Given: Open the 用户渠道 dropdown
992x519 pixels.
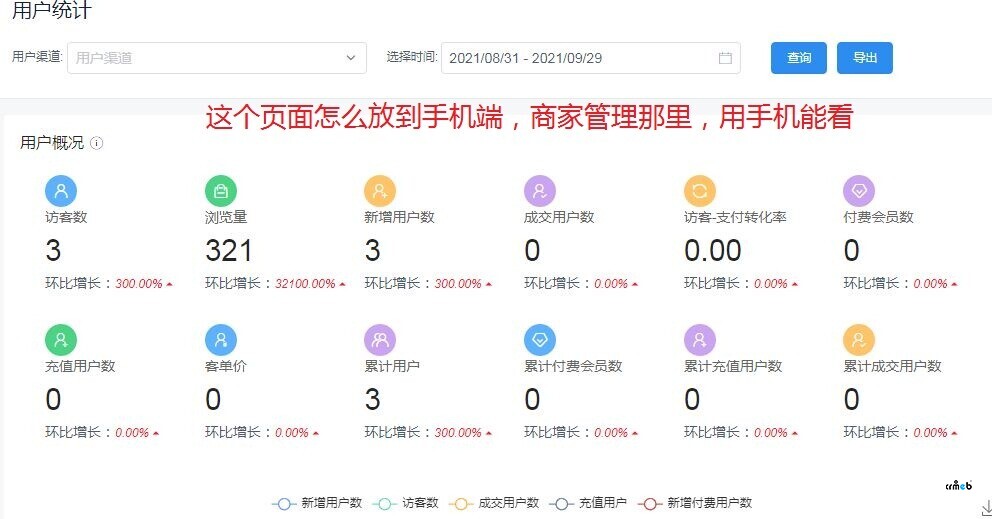Looking at the screenshot, I should coord(217,58).
